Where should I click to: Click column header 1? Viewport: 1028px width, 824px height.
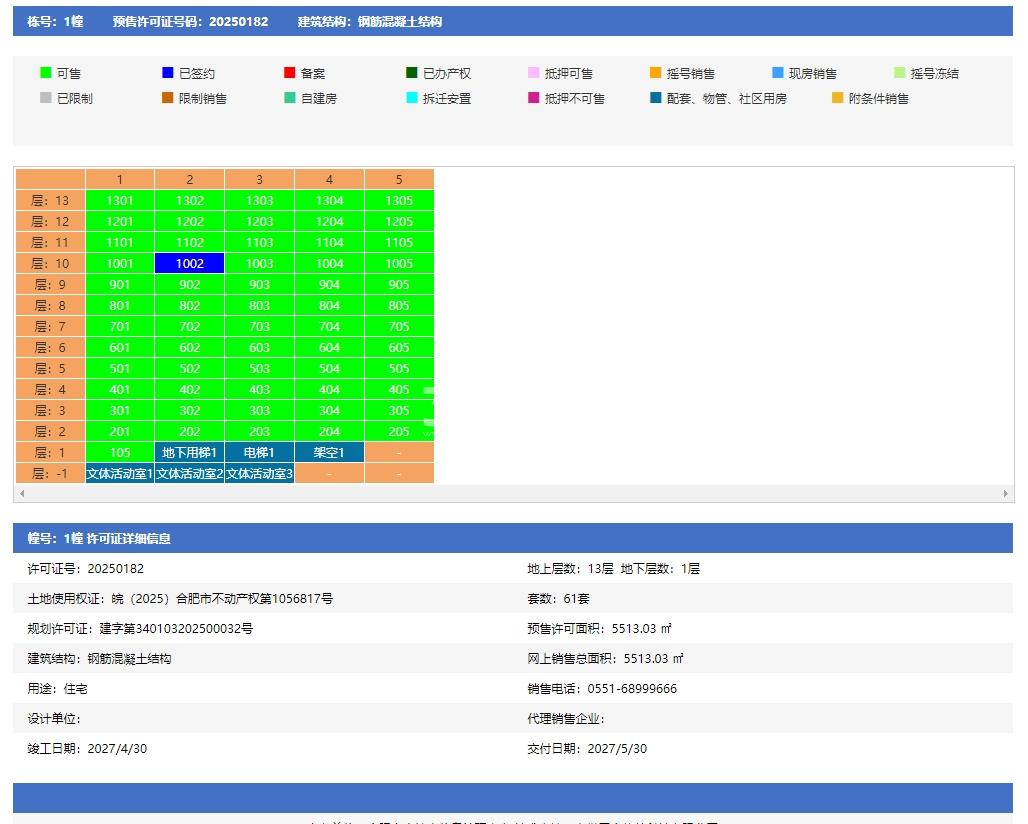[x=119, y=180]
